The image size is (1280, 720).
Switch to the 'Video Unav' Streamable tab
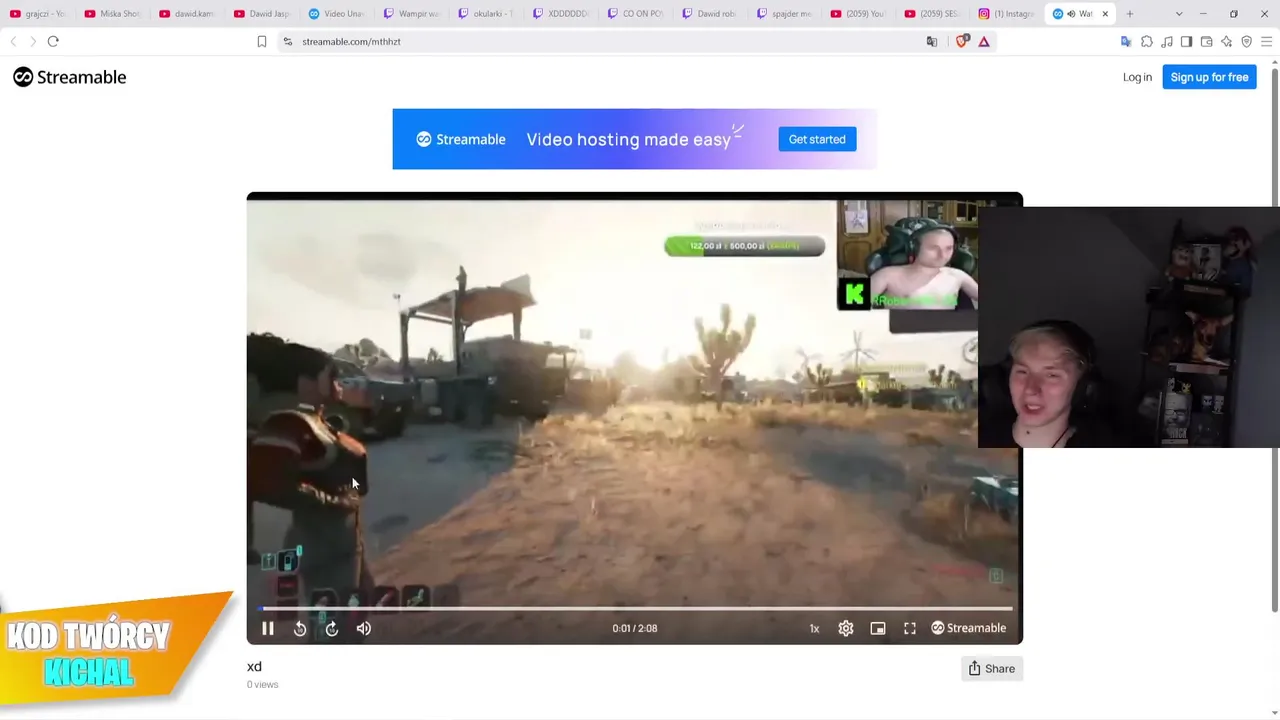tap(337, 14)
